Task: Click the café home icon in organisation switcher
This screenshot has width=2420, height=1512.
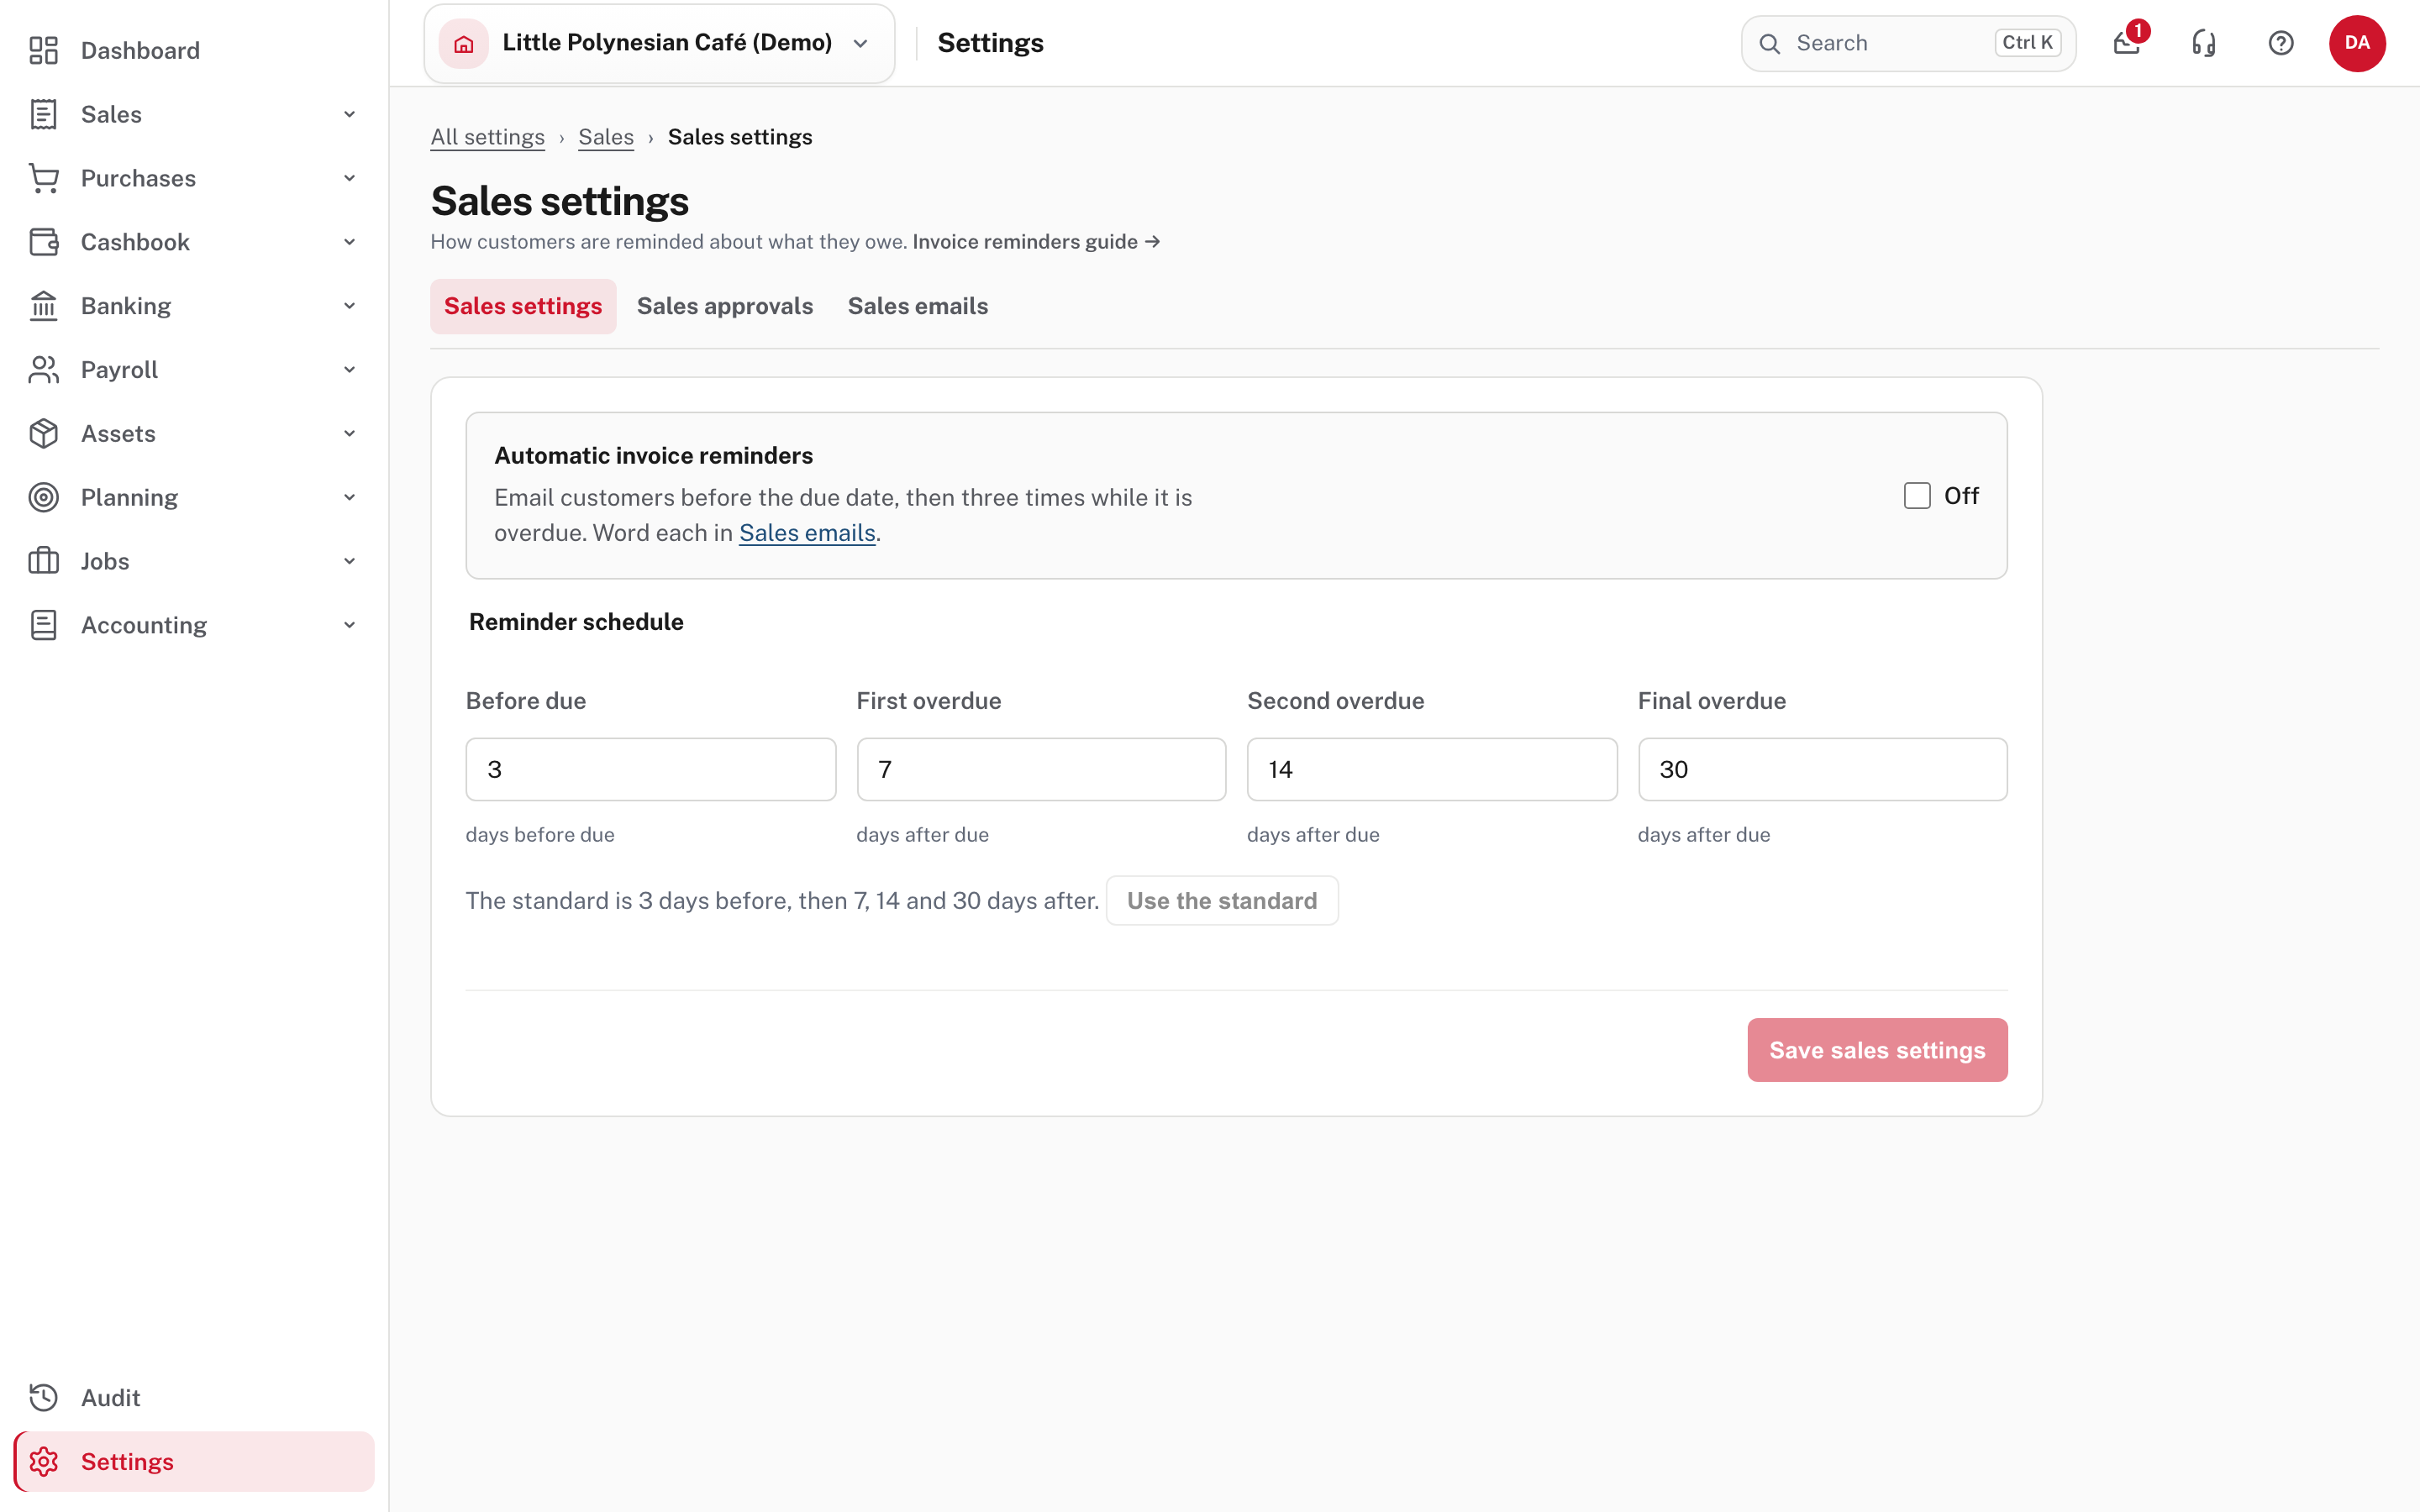Action: (x=464, y=43)
